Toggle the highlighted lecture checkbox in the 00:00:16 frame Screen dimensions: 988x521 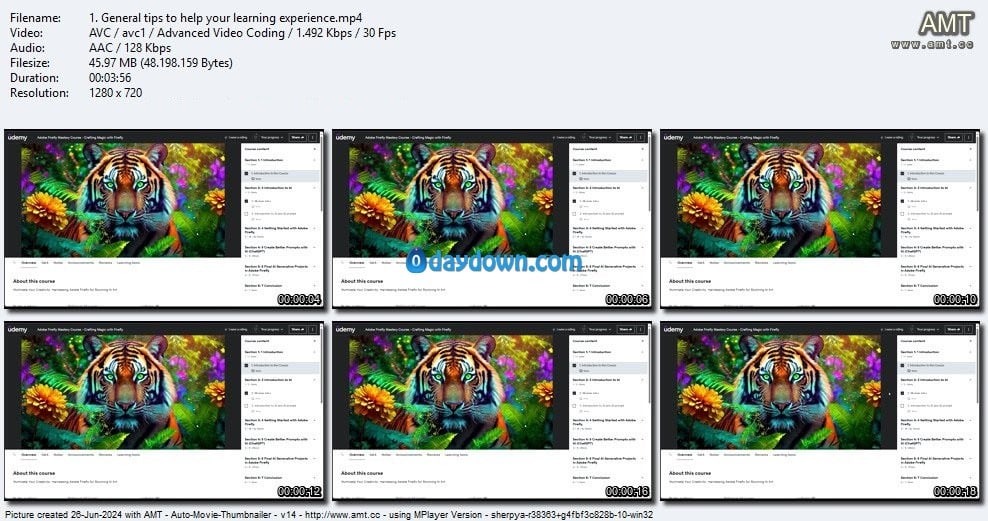click(x=575, y=366)
